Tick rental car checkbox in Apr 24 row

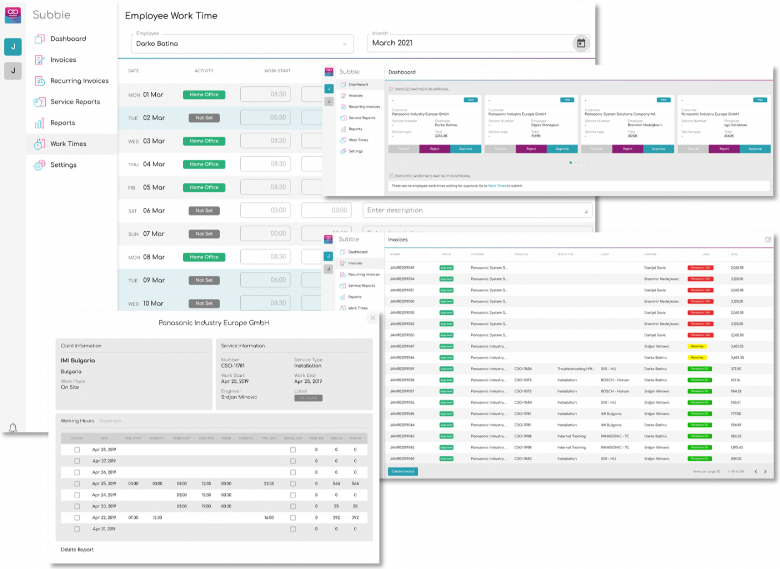click(292, 495)
